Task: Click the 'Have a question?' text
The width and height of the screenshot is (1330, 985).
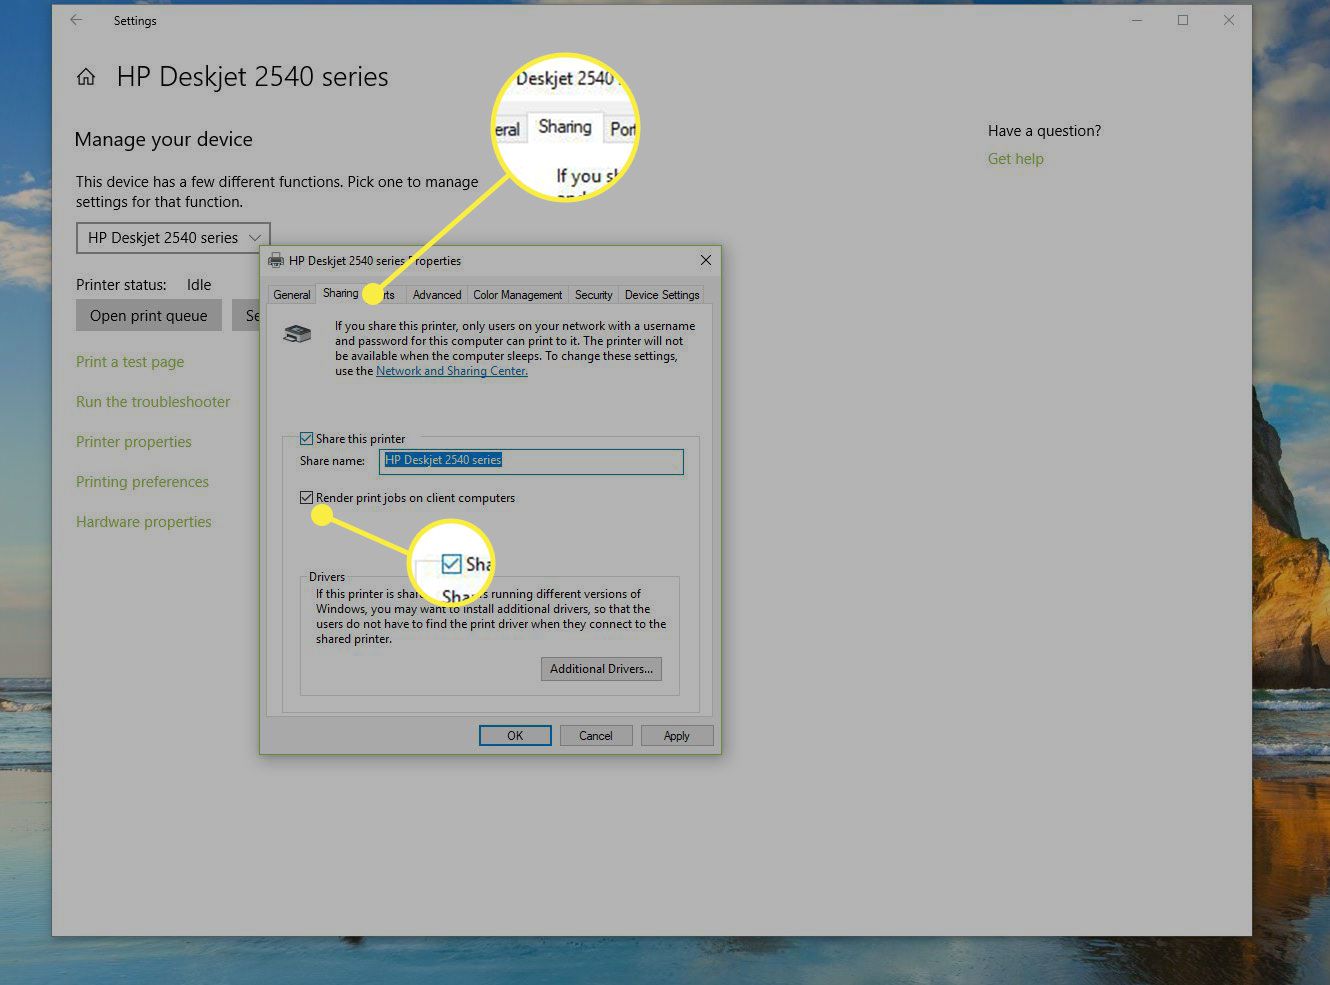Action: pyautogui.click(x=1044, y=131)
